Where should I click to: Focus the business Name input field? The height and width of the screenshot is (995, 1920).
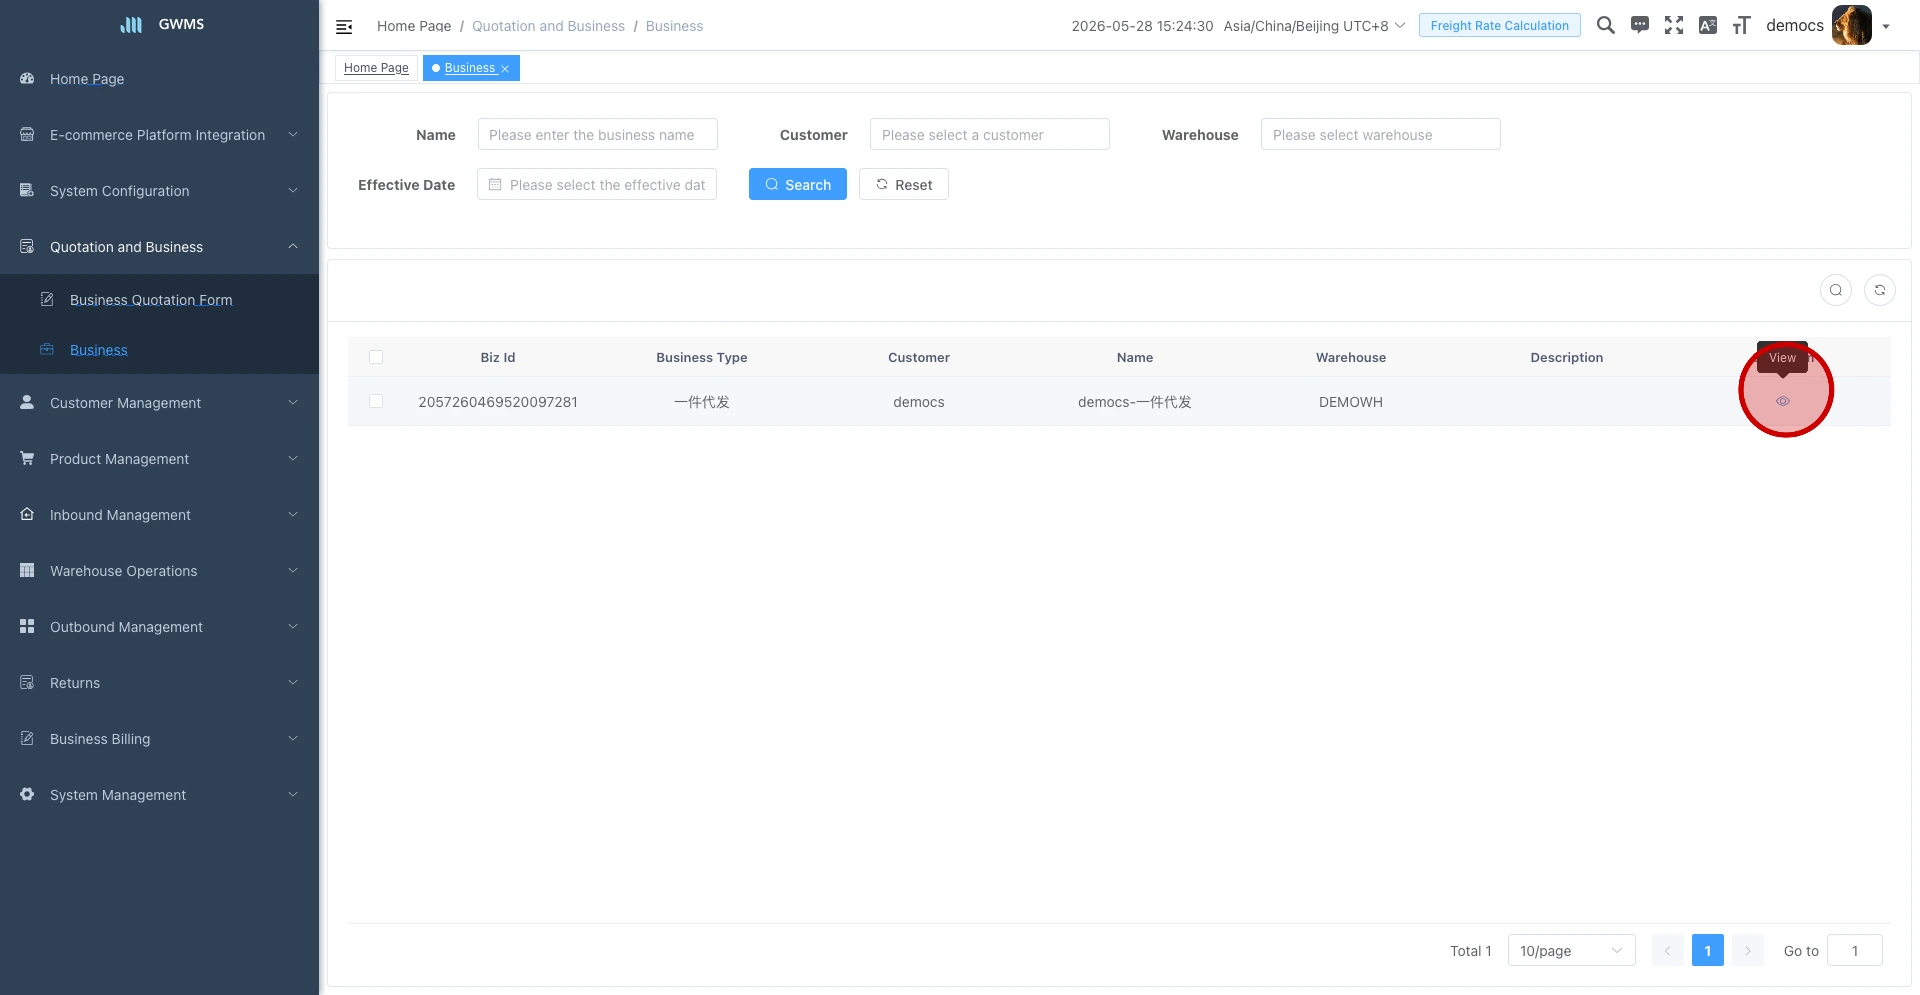pyautogui.click(x=598, y=134)
